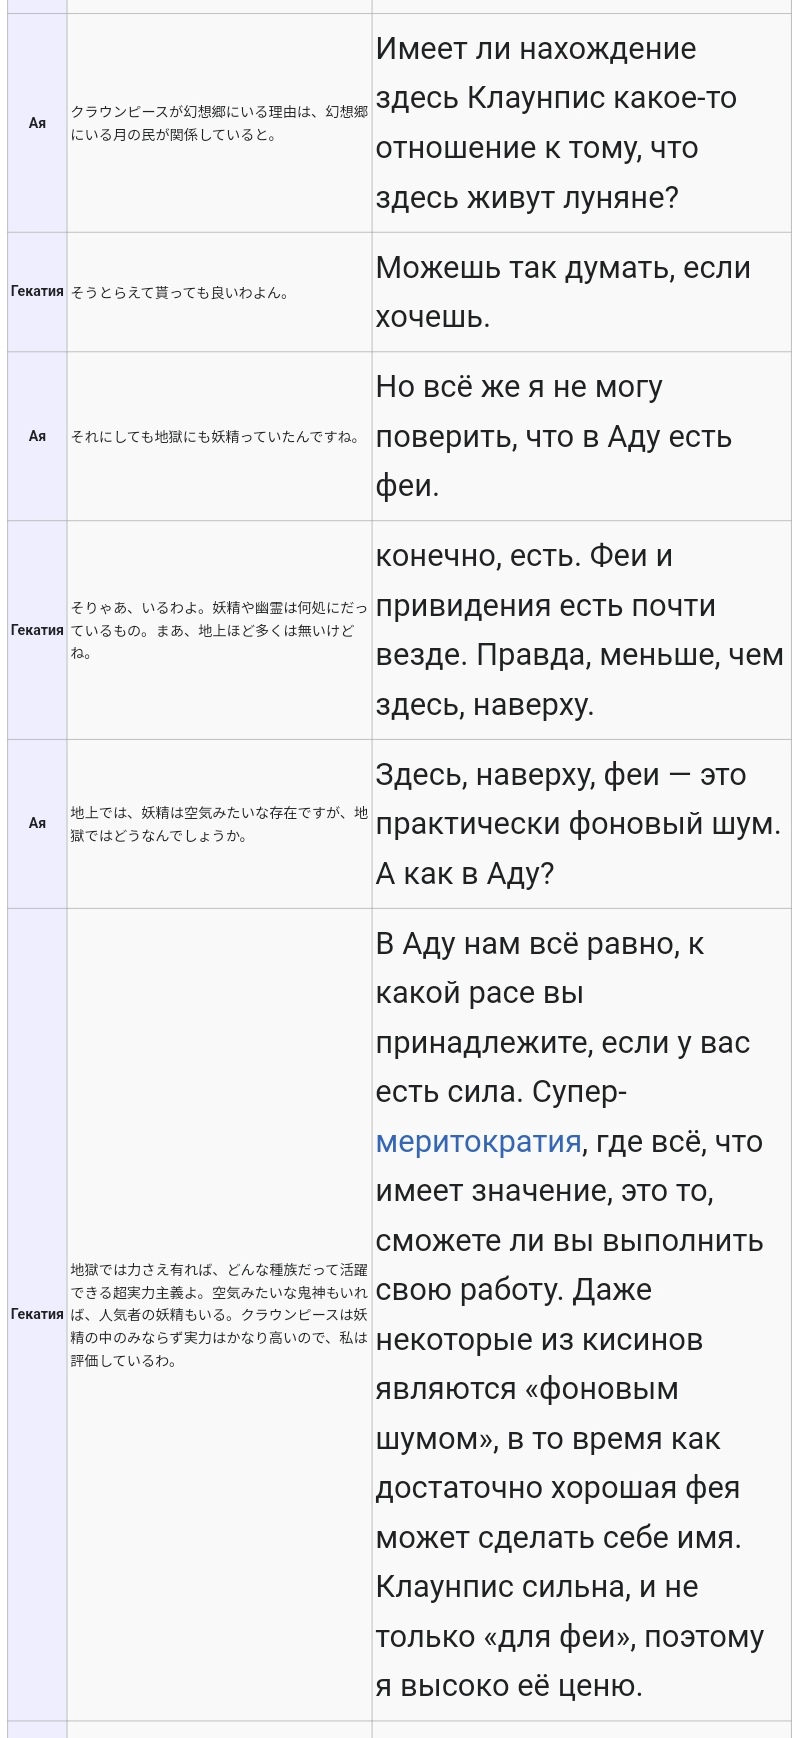The width and height of the screenshot is (808, 1738).
Task: Click the Ая label beside the Клаунпис question
Action: (37, 123)
